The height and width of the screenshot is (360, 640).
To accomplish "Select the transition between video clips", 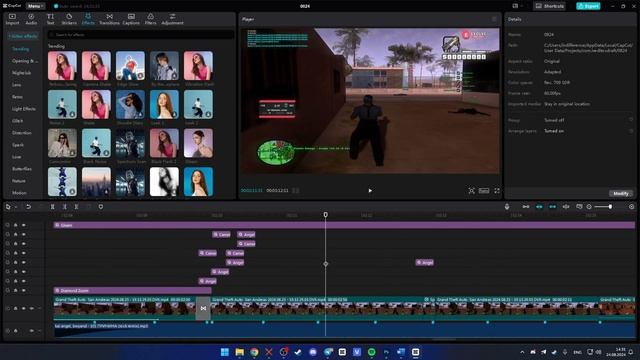I will [x=203, y=309].
